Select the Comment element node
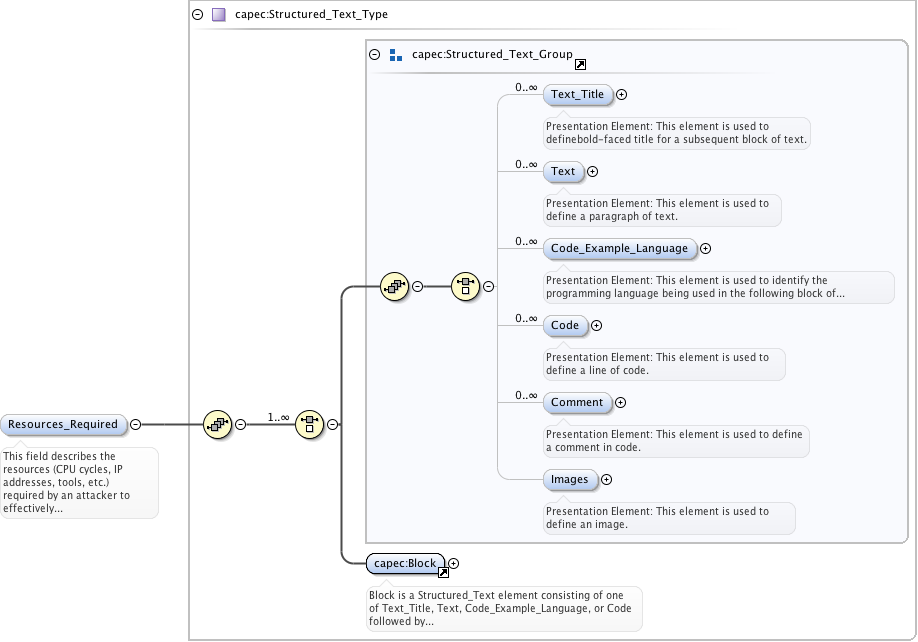This screenshot has width=918, height=642. [x=577, y=402]
